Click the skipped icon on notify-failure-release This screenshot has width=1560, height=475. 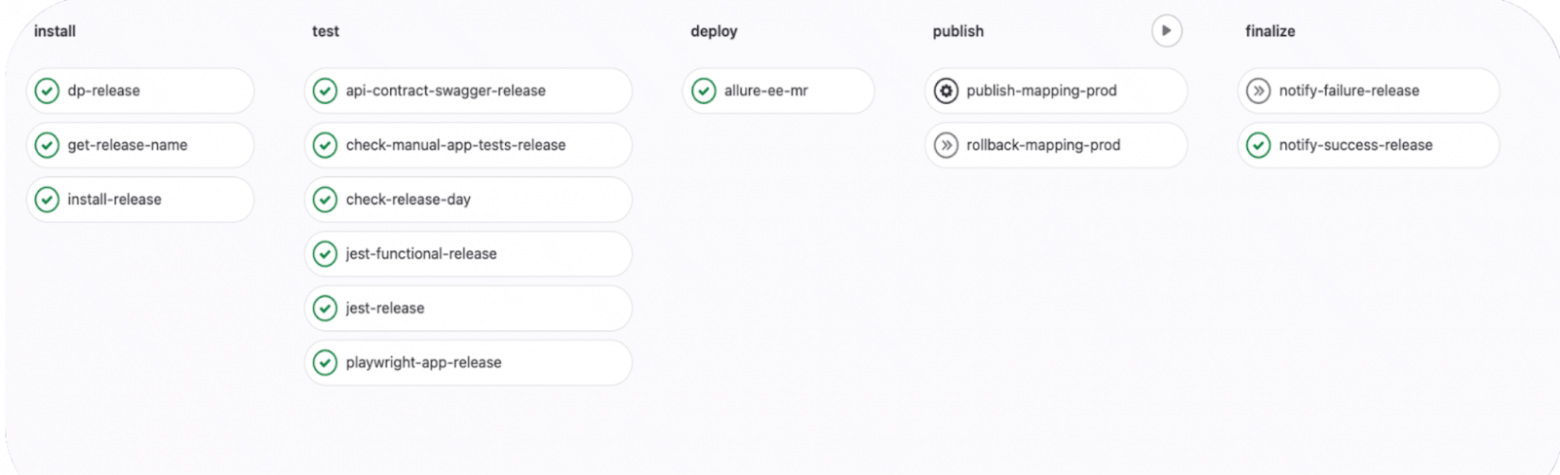[1258, 91]
